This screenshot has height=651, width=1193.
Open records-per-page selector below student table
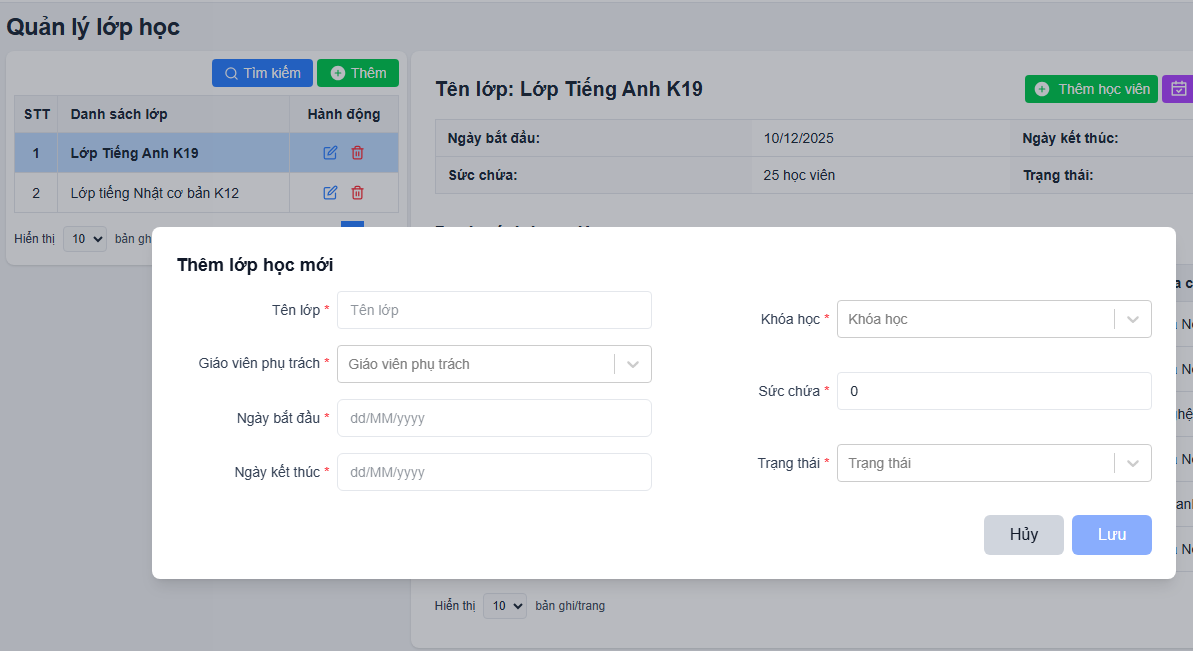pyautogui.click(x=504, y=606)
